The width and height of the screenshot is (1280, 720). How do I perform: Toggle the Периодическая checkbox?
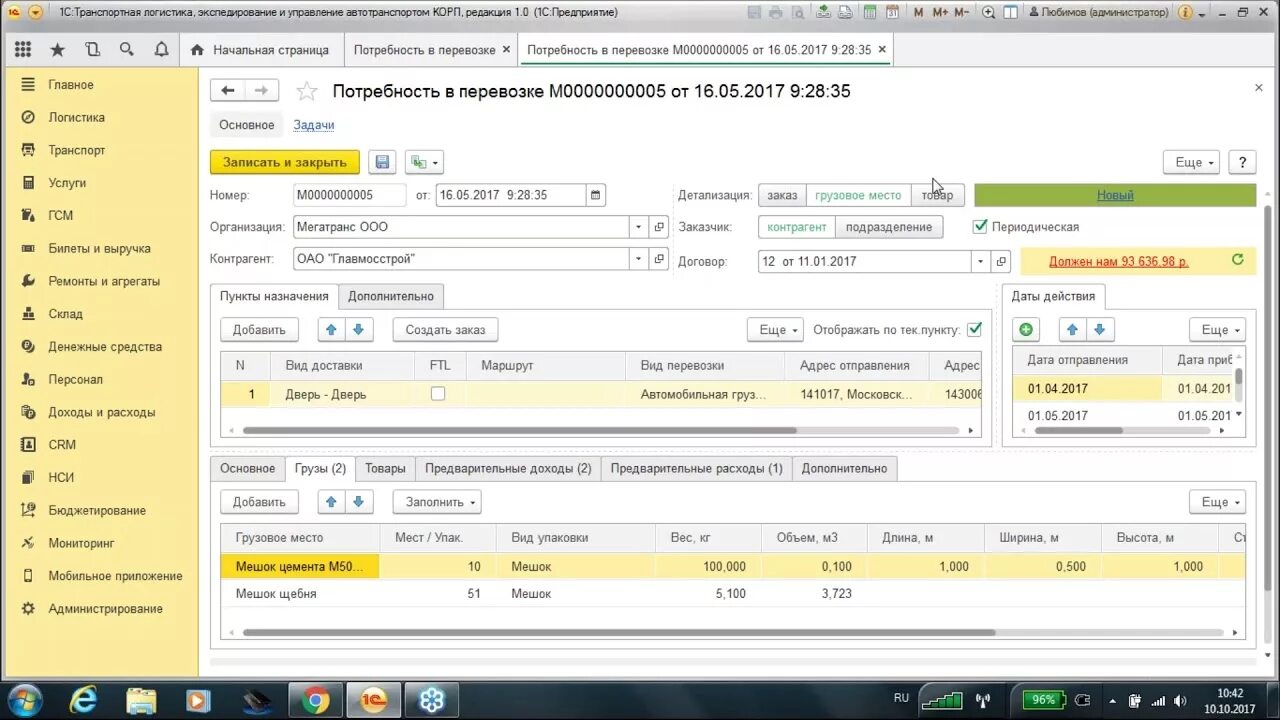click(x=980, y=227)
